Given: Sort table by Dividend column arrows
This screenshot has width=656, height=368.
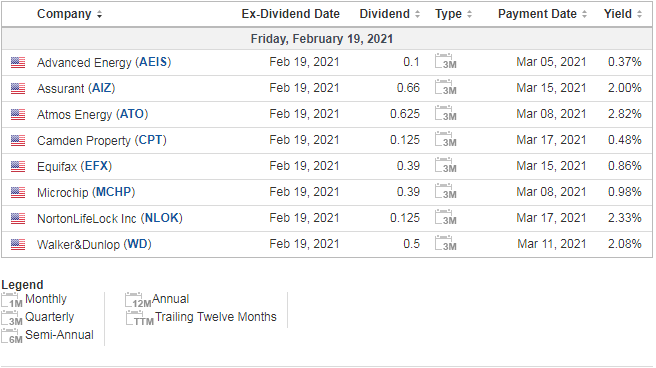Looking at the screenshot, I should 417,15.
